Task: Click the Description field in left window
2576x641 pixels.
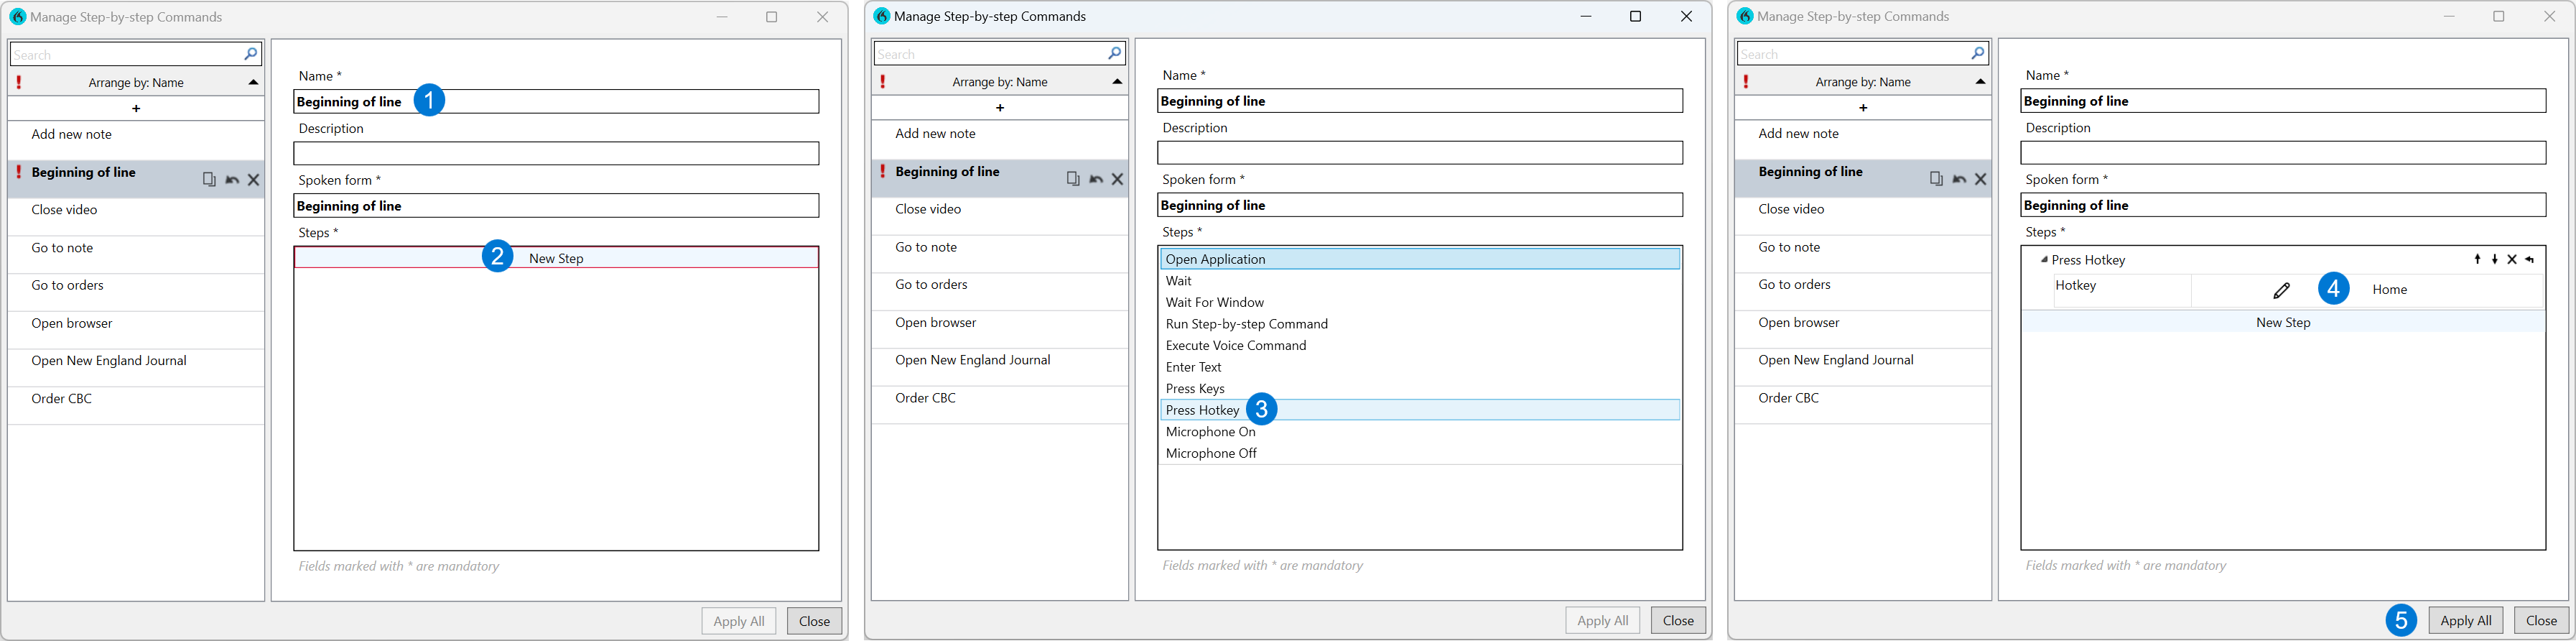Action: (x=556, y=153)
